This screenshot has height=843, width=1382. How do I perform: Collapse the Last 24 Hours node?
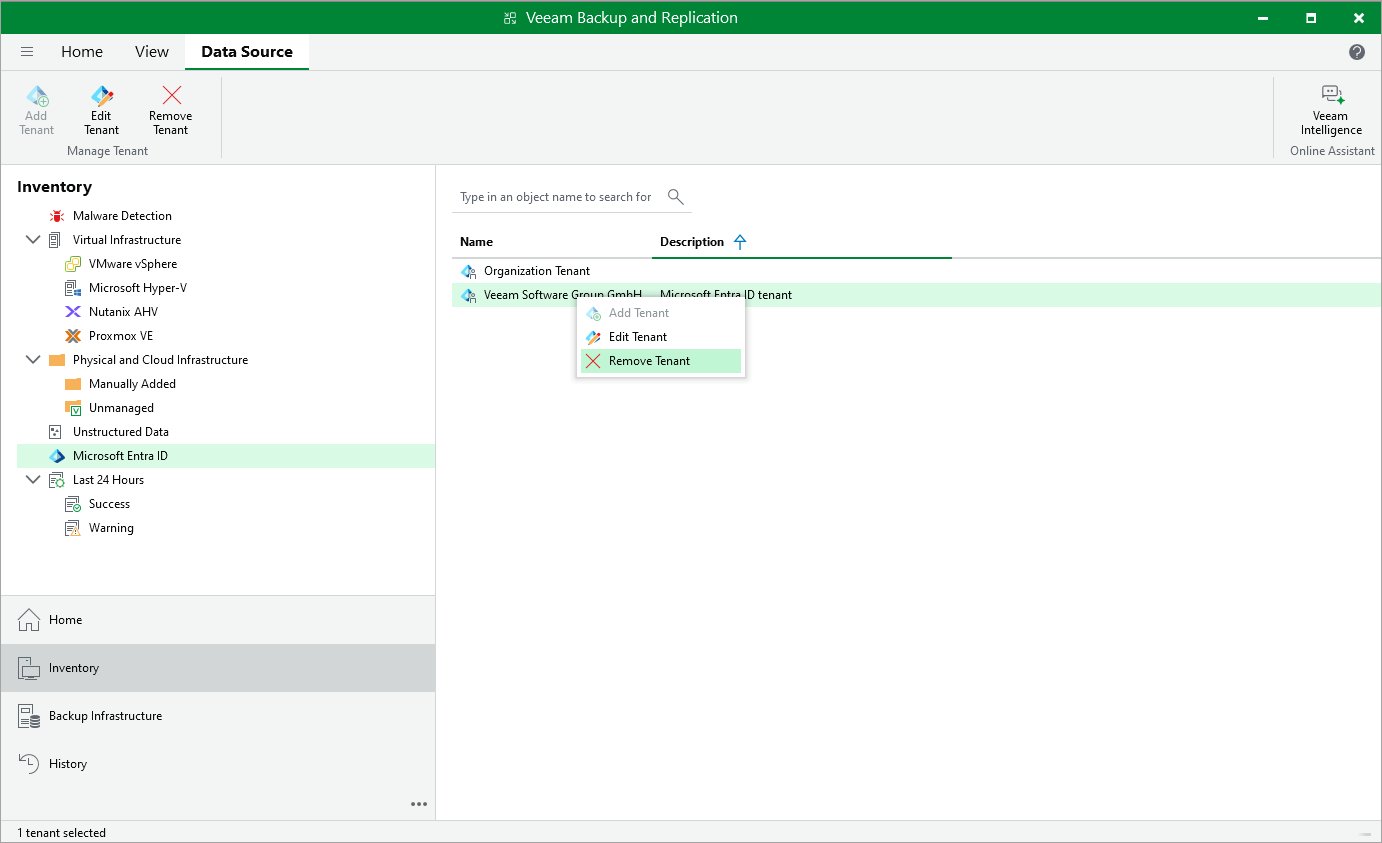point(33,480)
